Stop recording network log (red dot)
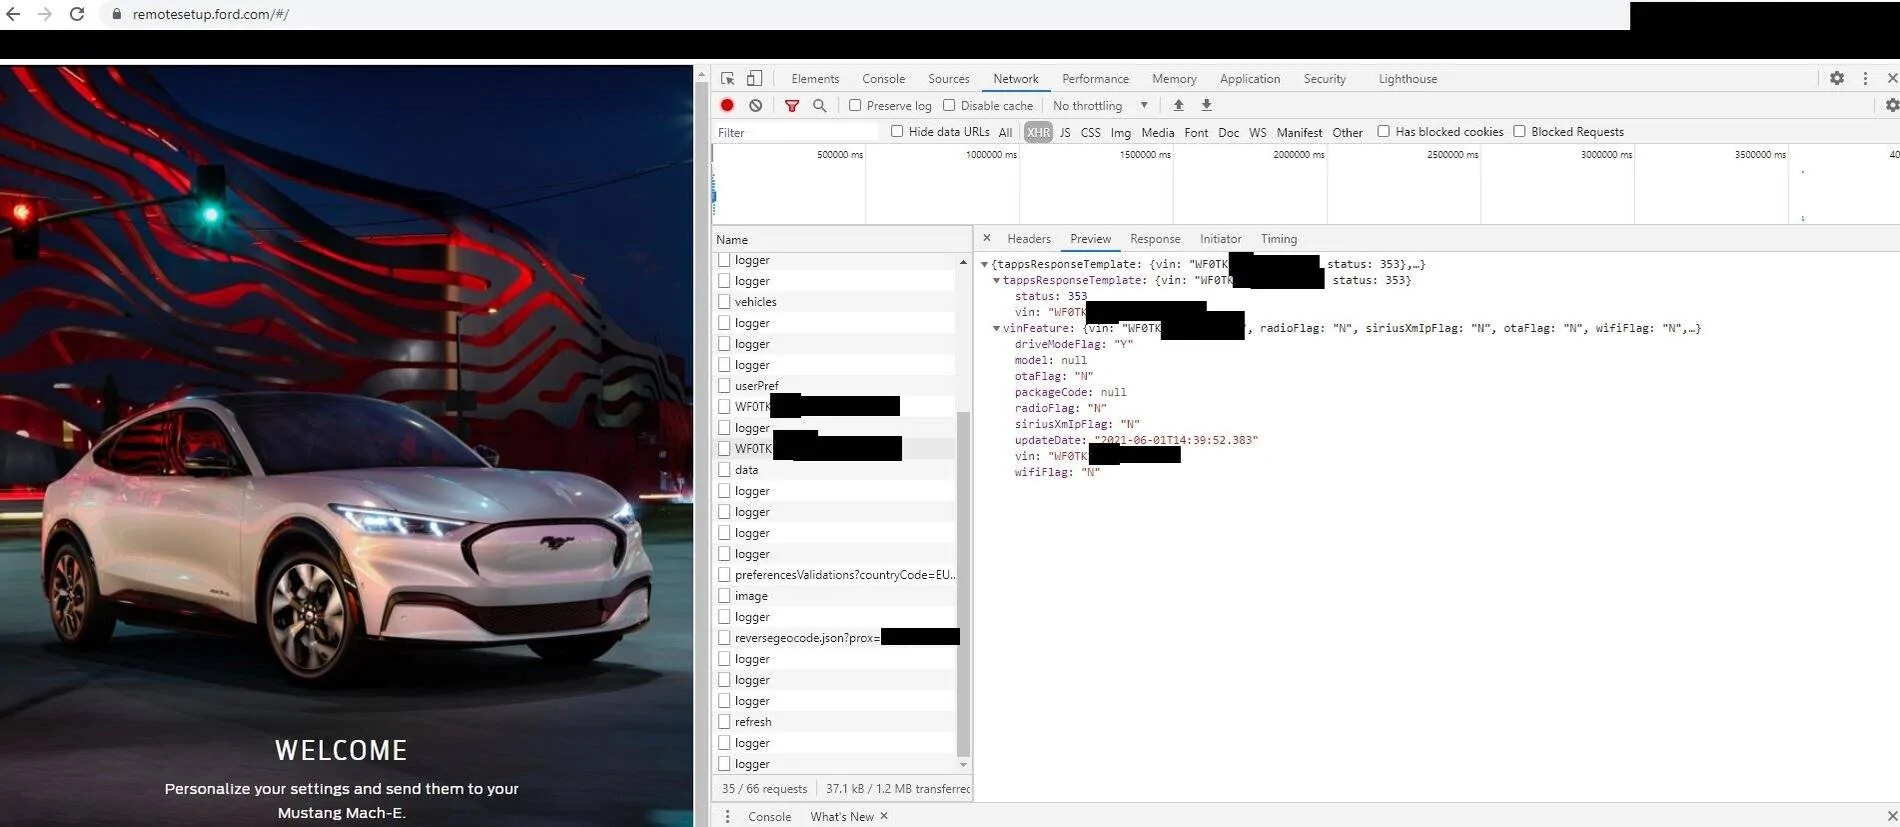1900x827 pixels. [x=727, y=105]
